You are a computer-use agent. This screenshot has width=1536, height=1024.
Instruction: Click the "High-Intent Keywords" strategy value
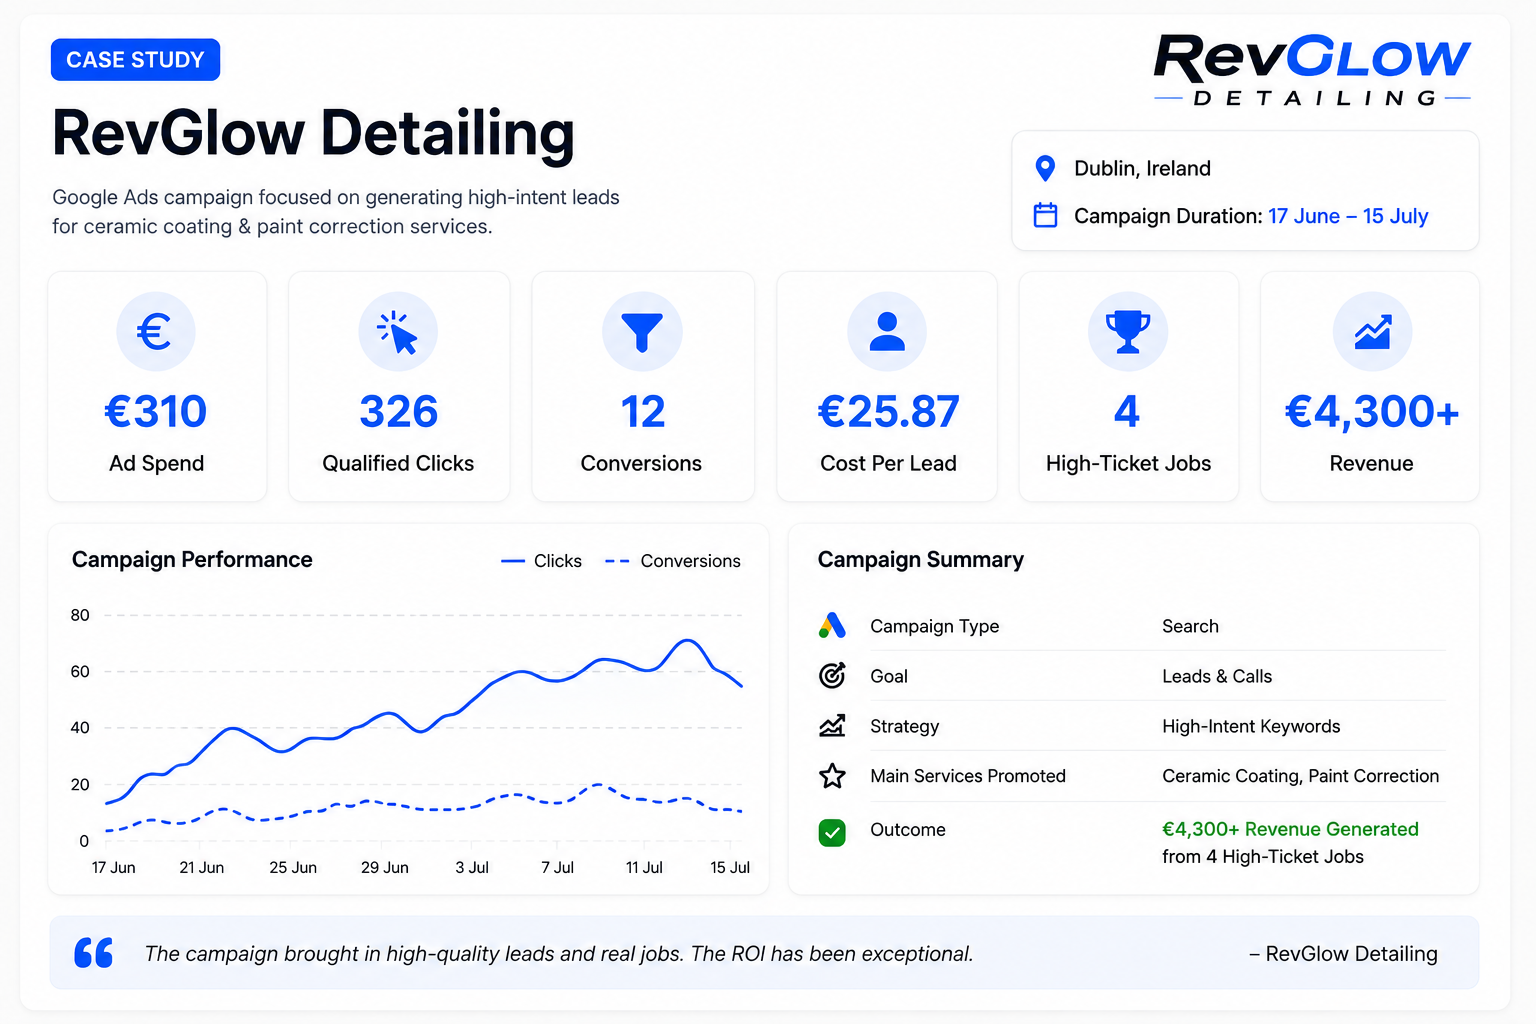click(1251, 726)
